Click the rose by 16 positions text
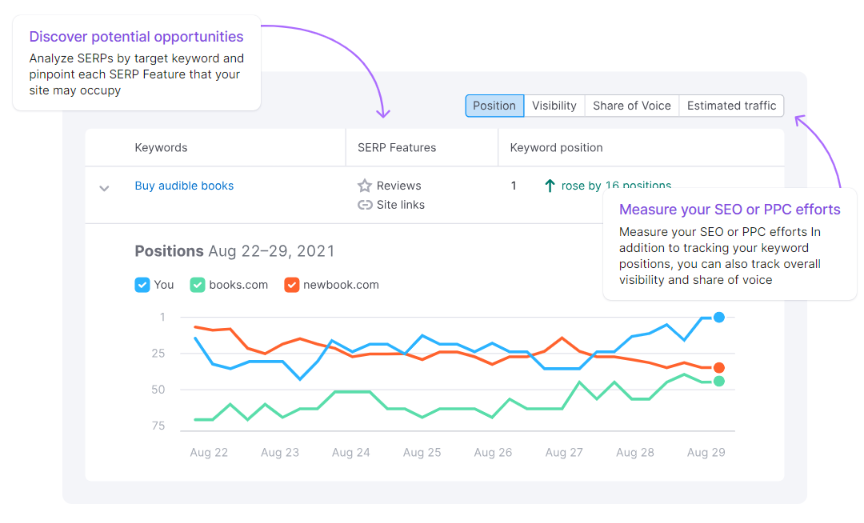The image size is (864, 523). point(616,185)
